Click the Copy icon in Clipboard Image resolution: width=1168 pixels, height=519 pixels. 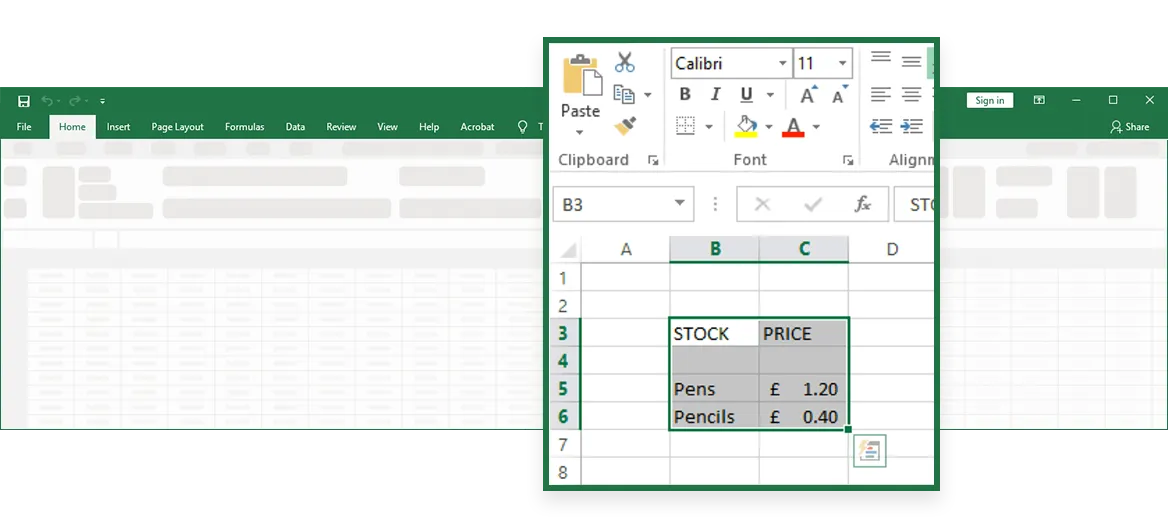(625, 94)
